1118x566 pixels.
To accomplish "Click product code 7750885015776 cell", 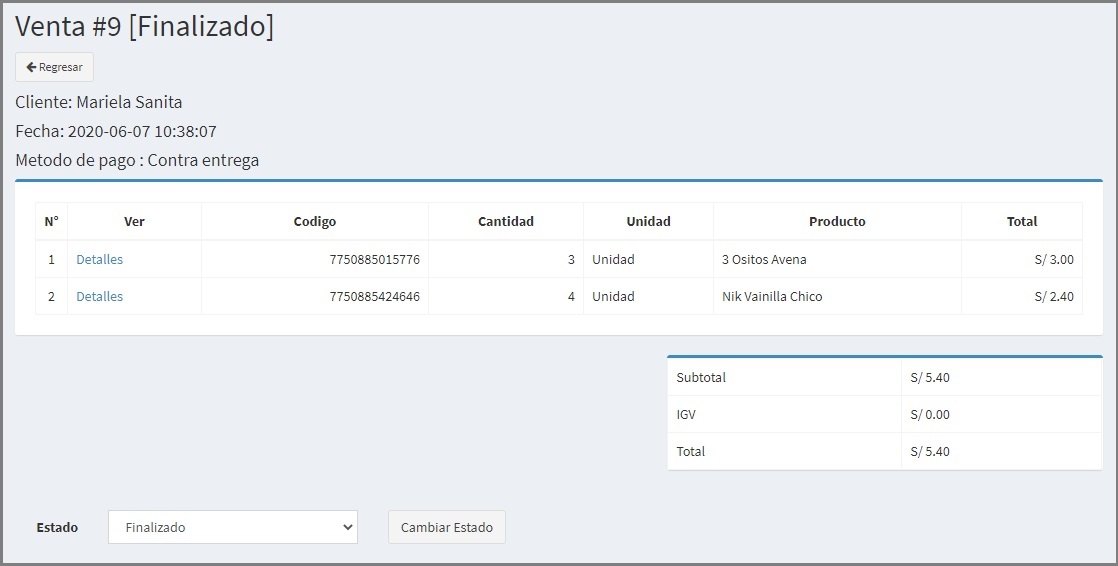I will click(x=314, y=259).
